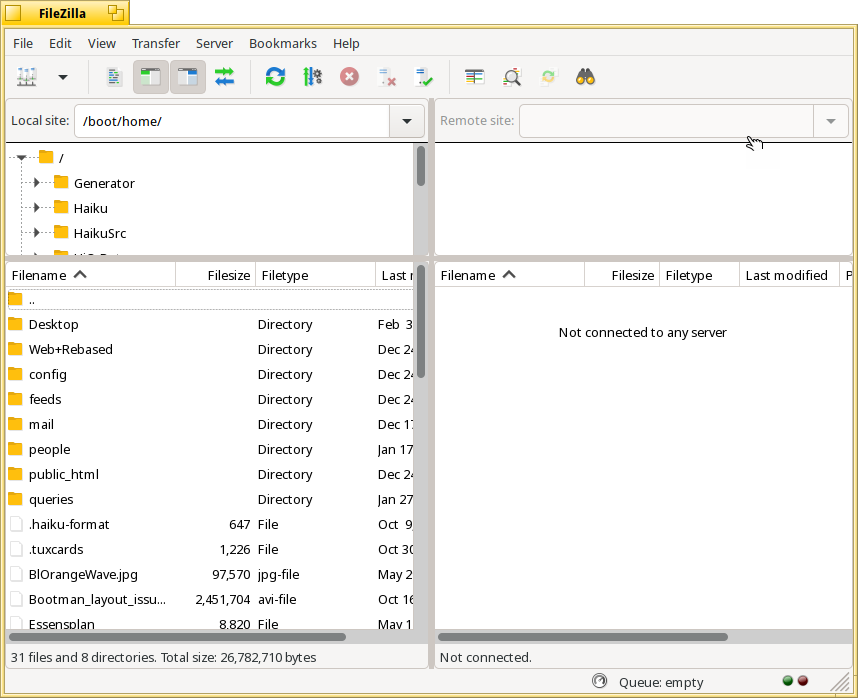Reconnect to last server

pos(424,77)
